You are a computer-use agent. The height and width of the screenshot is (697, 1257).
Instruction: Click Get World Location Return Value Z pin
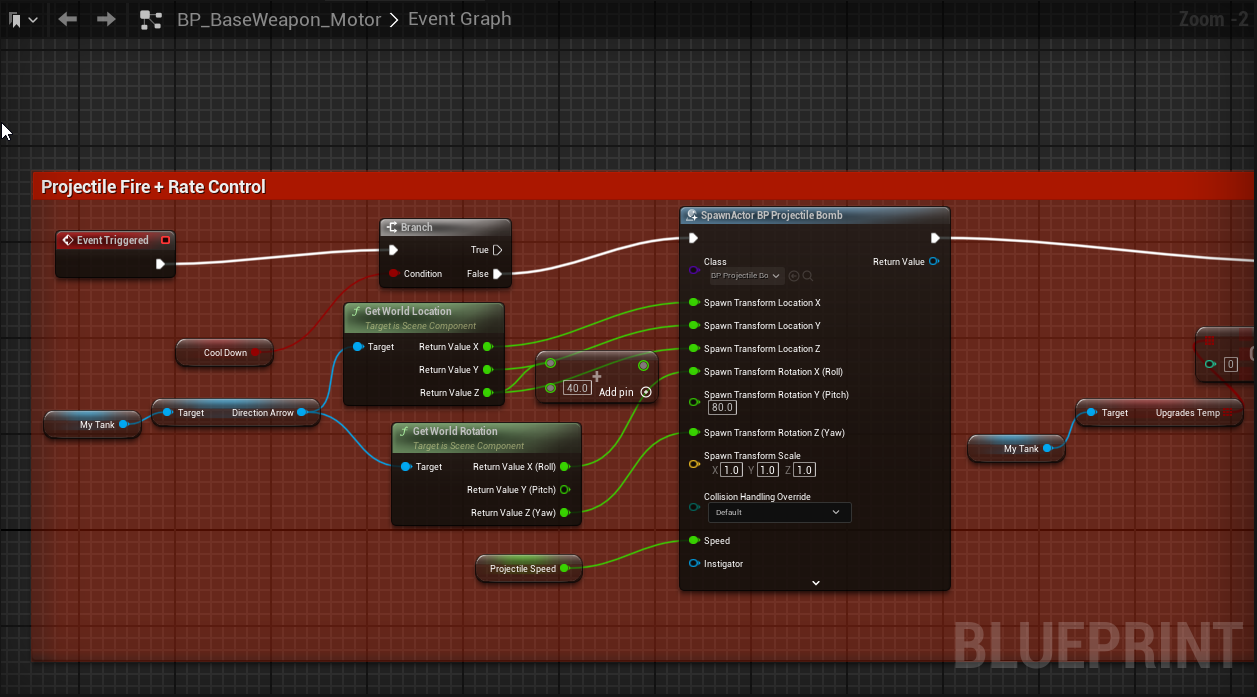coord(487,393)
